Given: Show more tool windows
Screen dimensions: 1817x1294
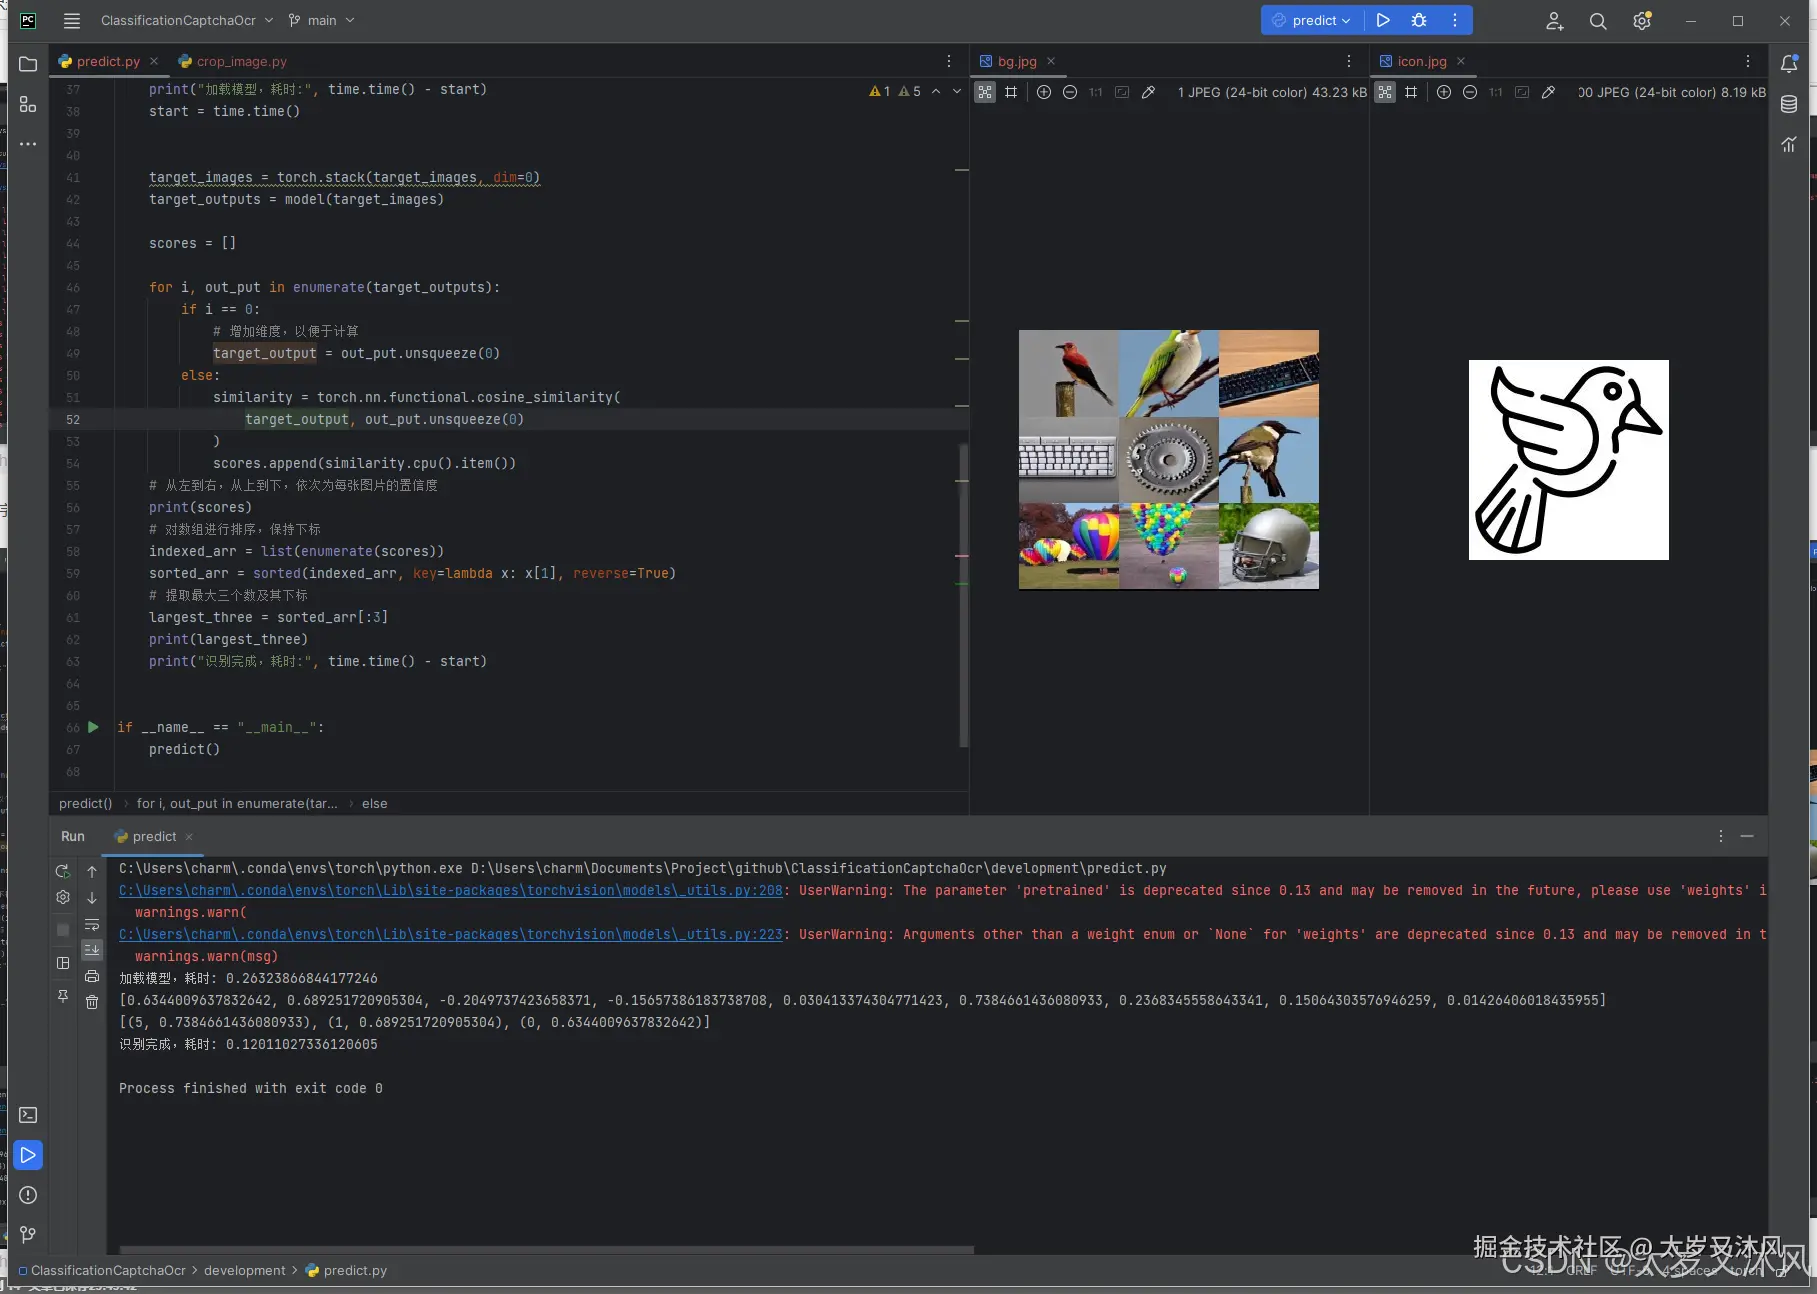Looking at the screenshot, I should [28, 144].
